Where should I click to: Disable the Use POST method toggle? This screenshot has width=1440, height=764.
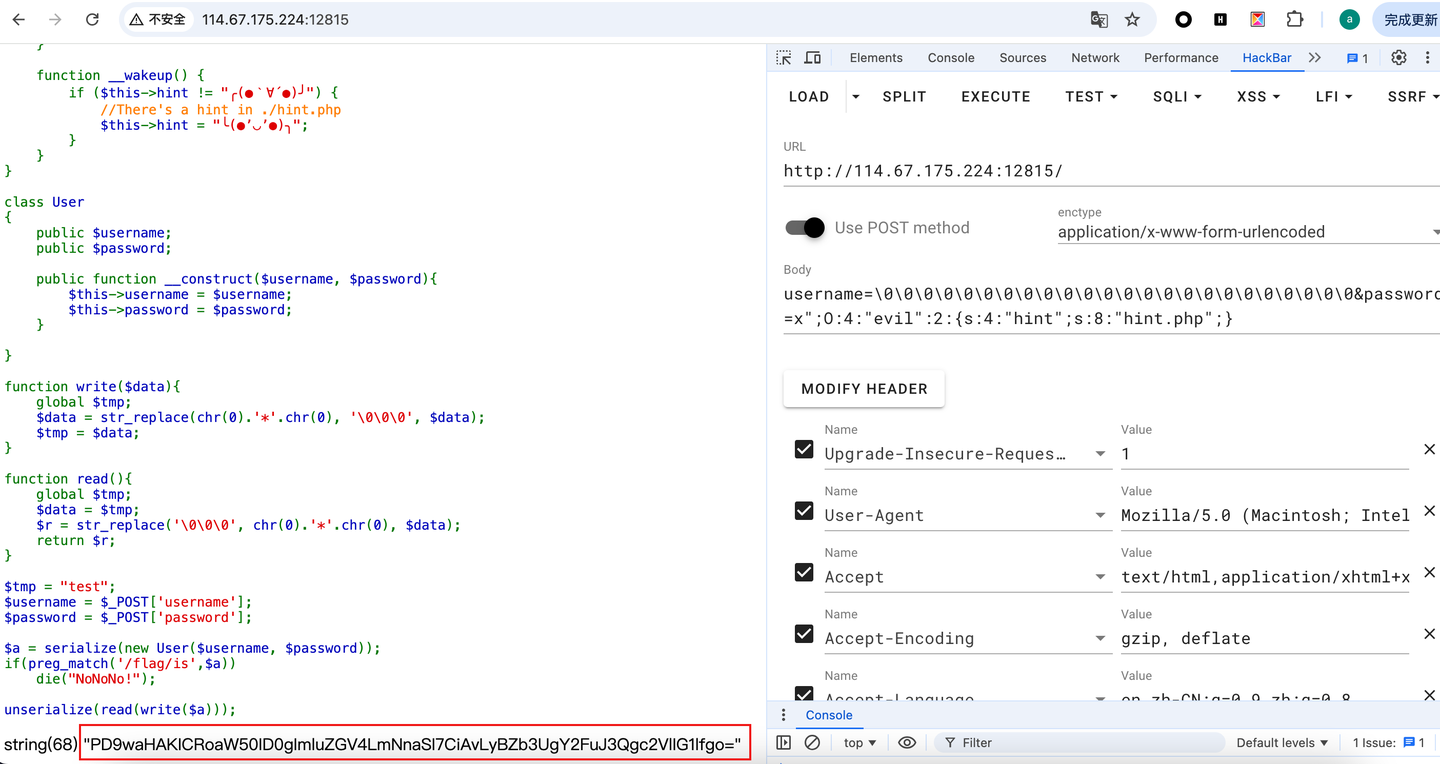point(804,228)
